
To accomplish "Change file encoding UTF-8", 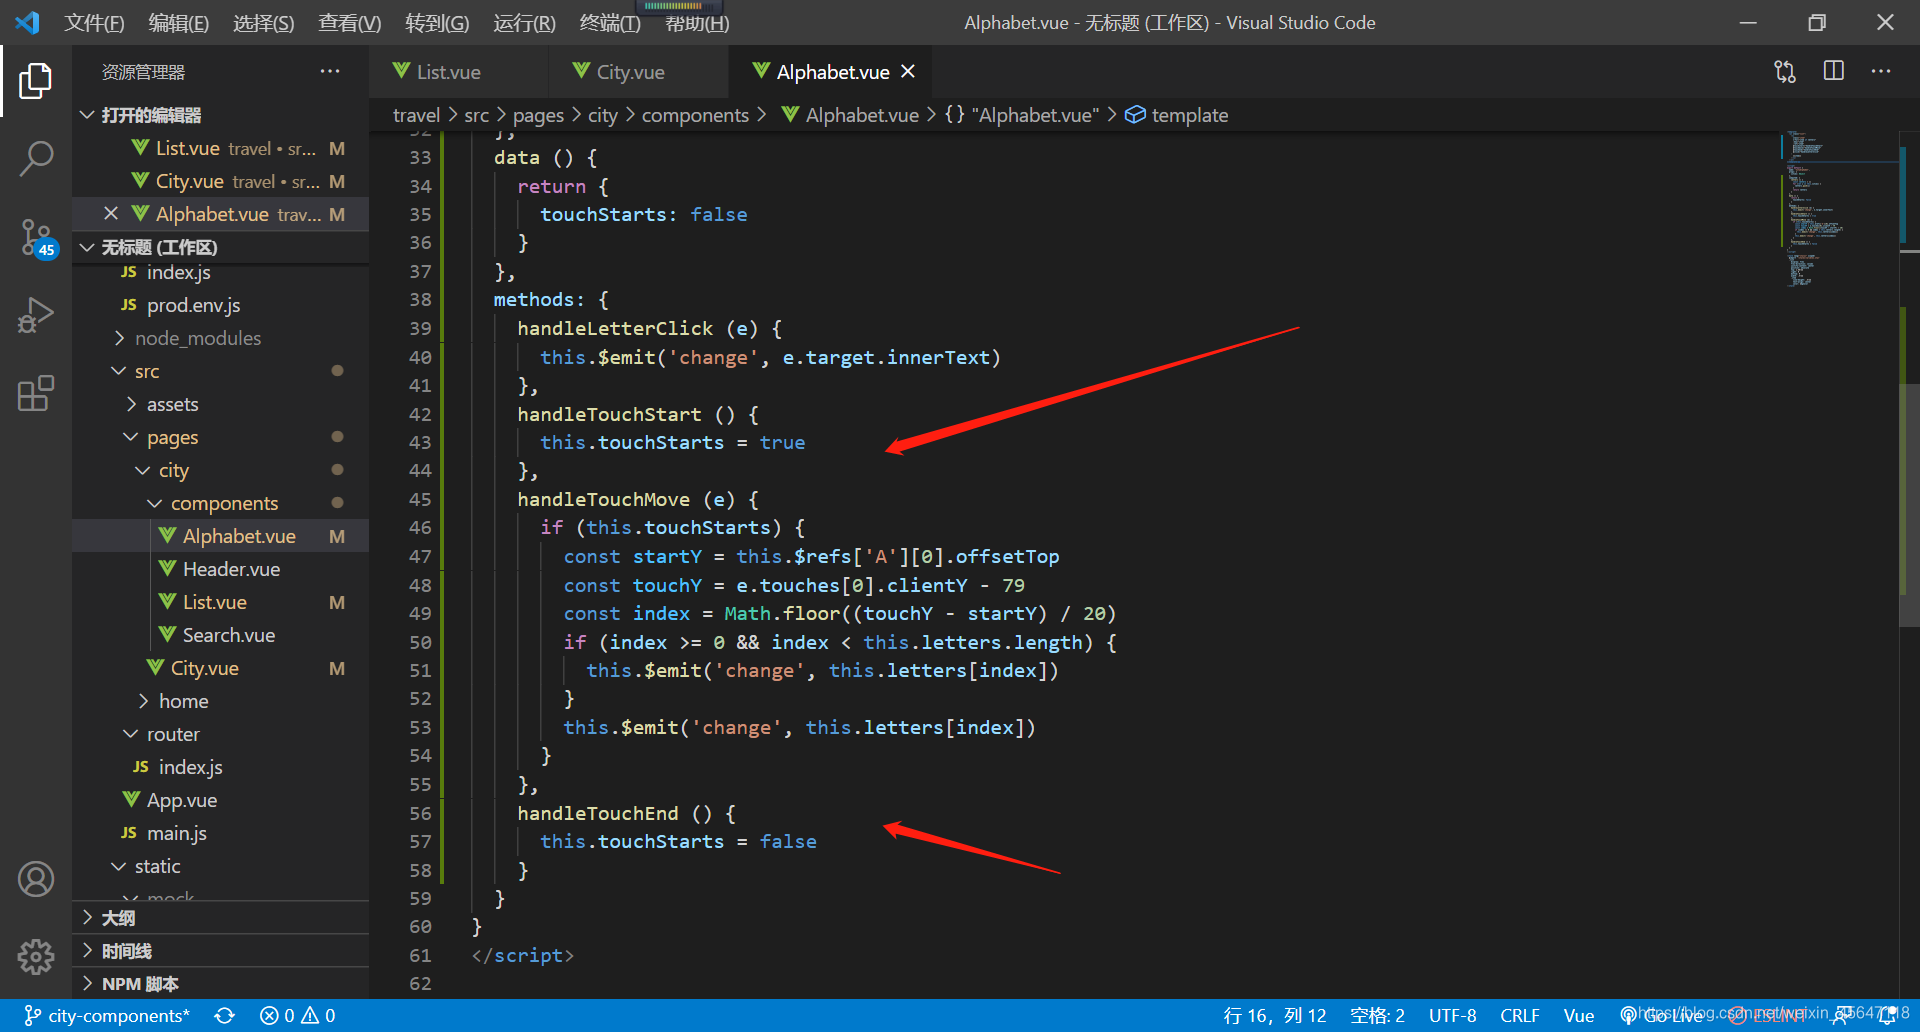I will tap(1452, 1016).
